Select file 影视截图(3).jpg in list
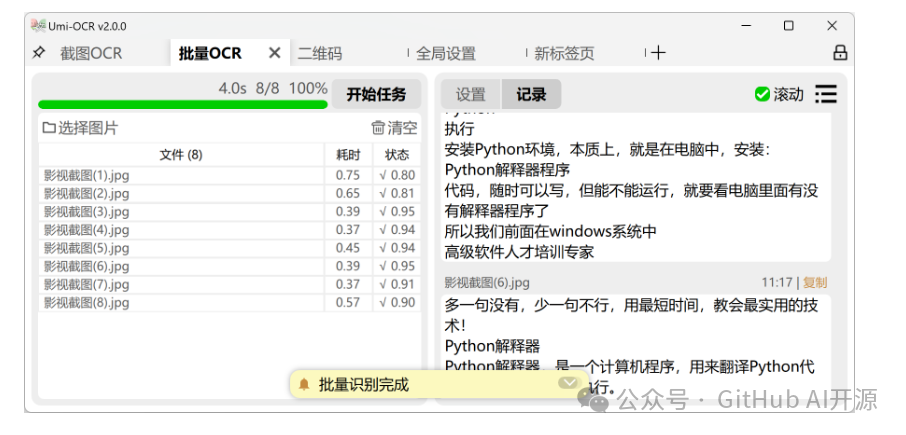 point(181,211)
